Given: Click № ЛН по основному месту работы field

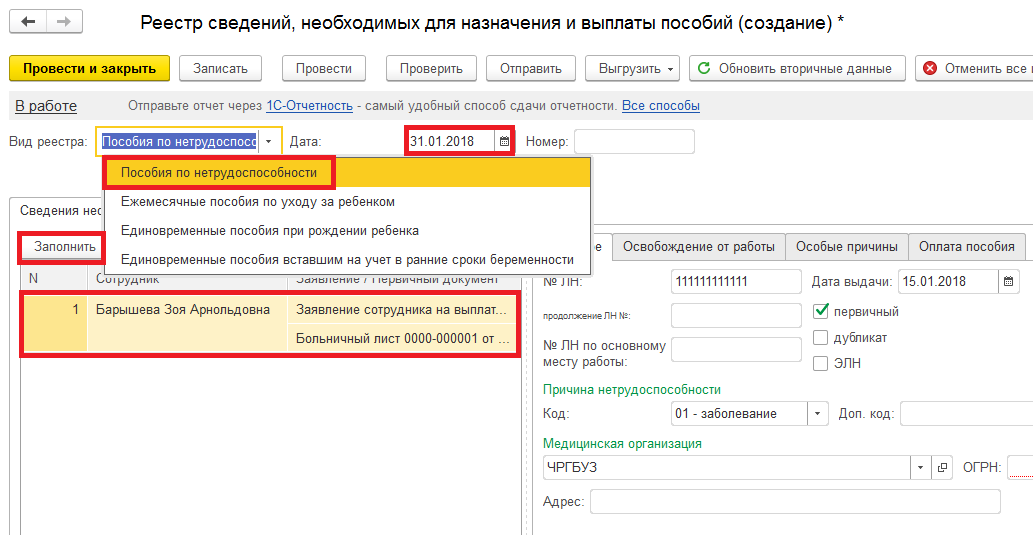Looking at the screenshot, I should point(736,349).
